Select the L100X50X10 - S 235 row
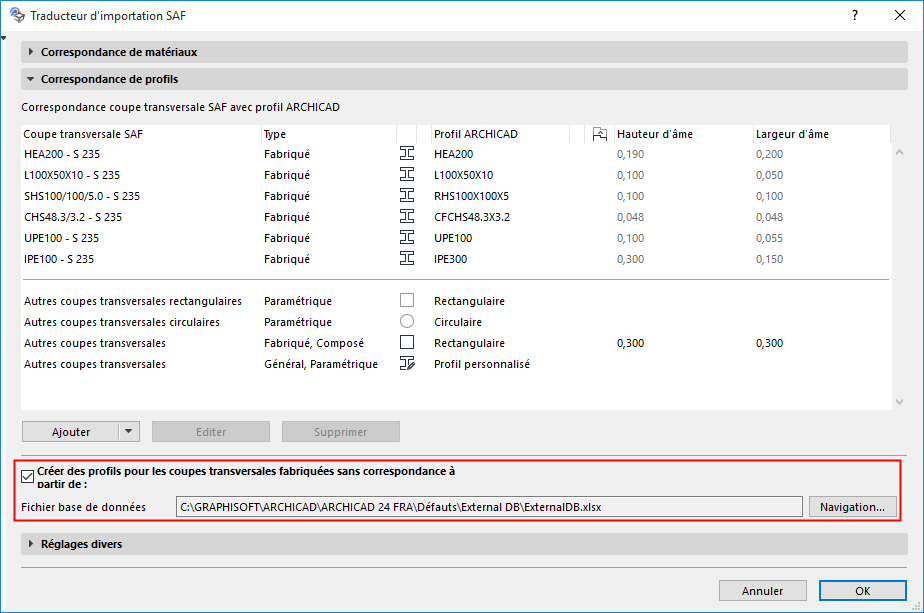The height and width of the screenshot is (613, 924). [x=455, y=175]
